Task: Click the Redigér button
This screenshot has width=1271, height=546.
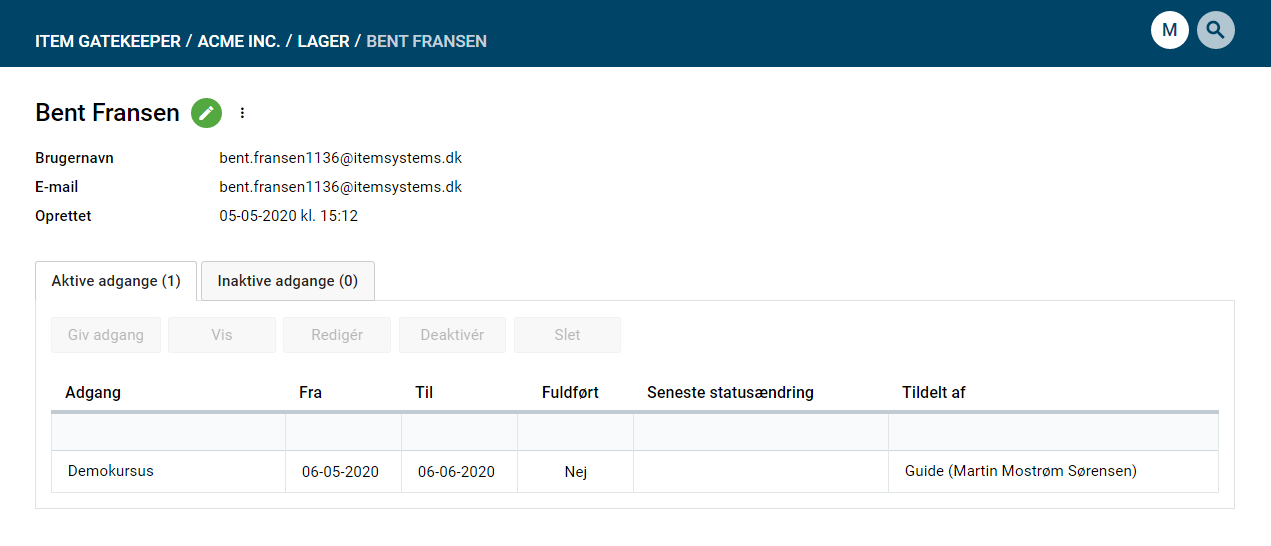Action: coord(337,335)
